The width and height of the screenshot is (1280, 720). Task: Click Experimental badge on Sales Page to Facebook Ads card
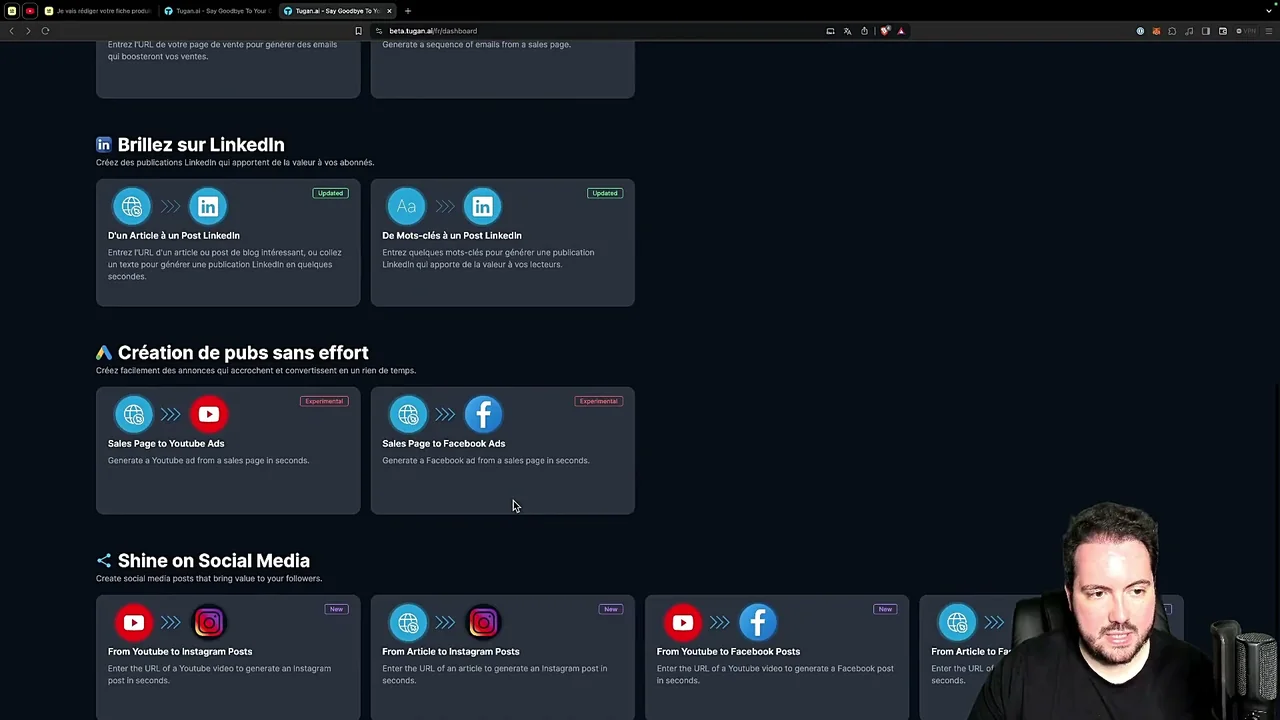pyautogui.click(x=598, y=401)
